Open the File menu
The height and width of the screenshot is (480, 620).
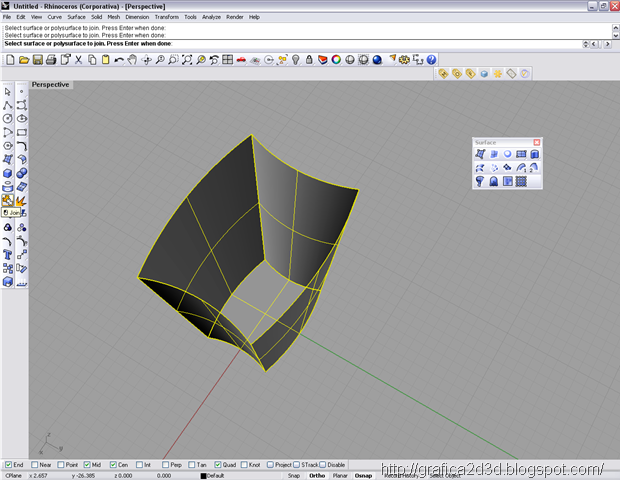(7, 17)
